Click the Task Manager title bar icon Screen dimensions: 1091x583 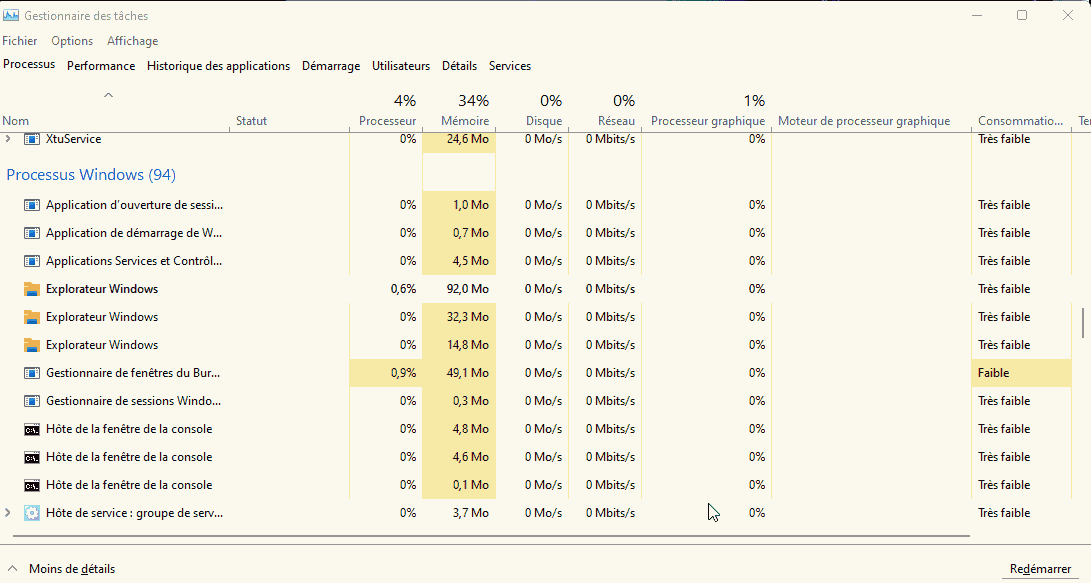[12, 15]
